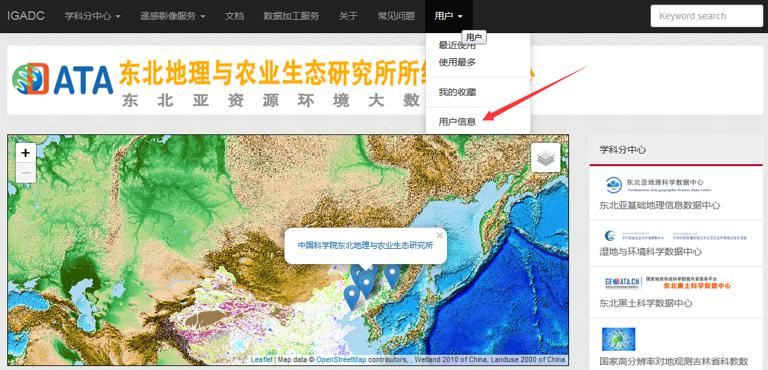Open 东北亚地理科学数据中心 logo image
This screenshot has width=768, height=370.
tap(658, 185)
